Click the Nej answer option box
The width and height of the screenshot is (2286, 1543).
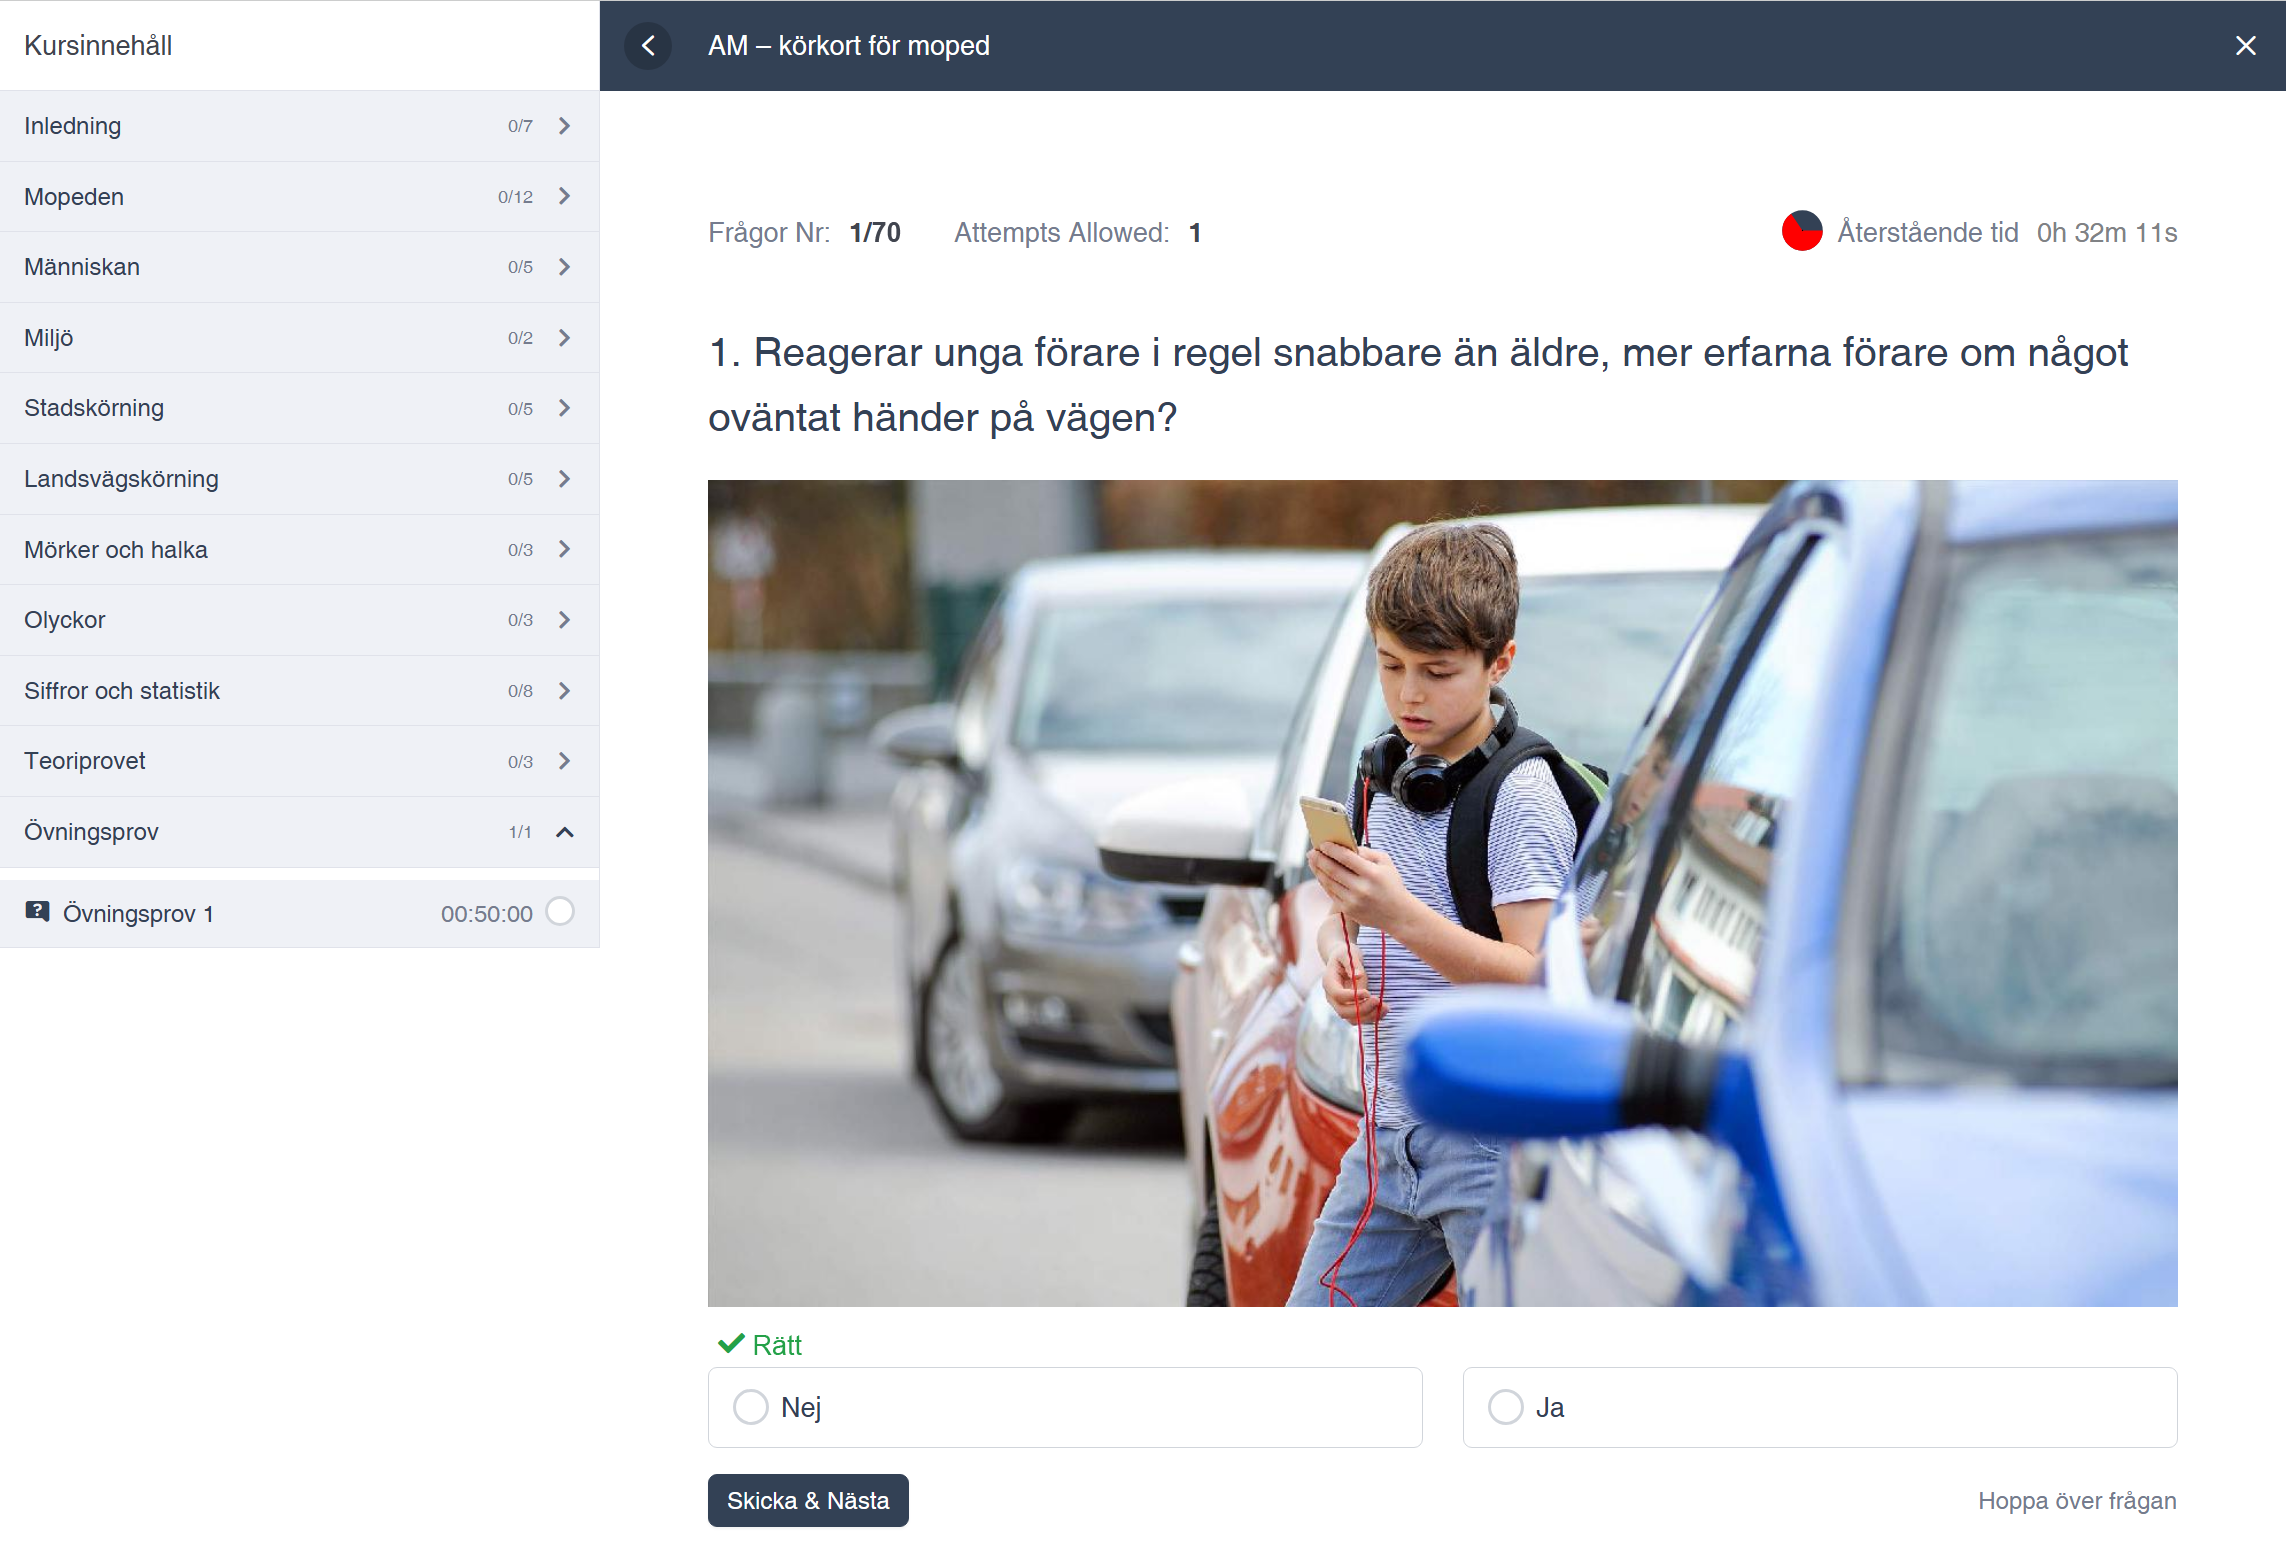click(1065, 1407)
